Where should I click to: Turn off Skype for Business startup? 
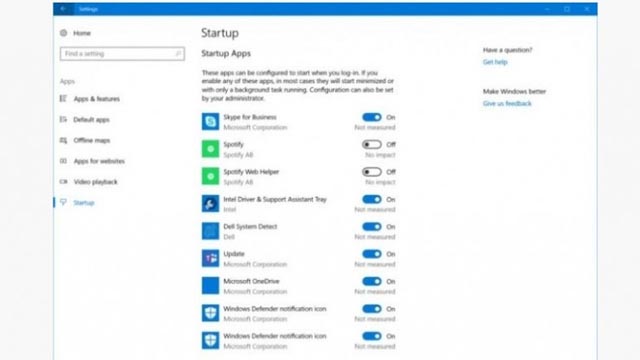pyautogui.click(x=371, y=117)
